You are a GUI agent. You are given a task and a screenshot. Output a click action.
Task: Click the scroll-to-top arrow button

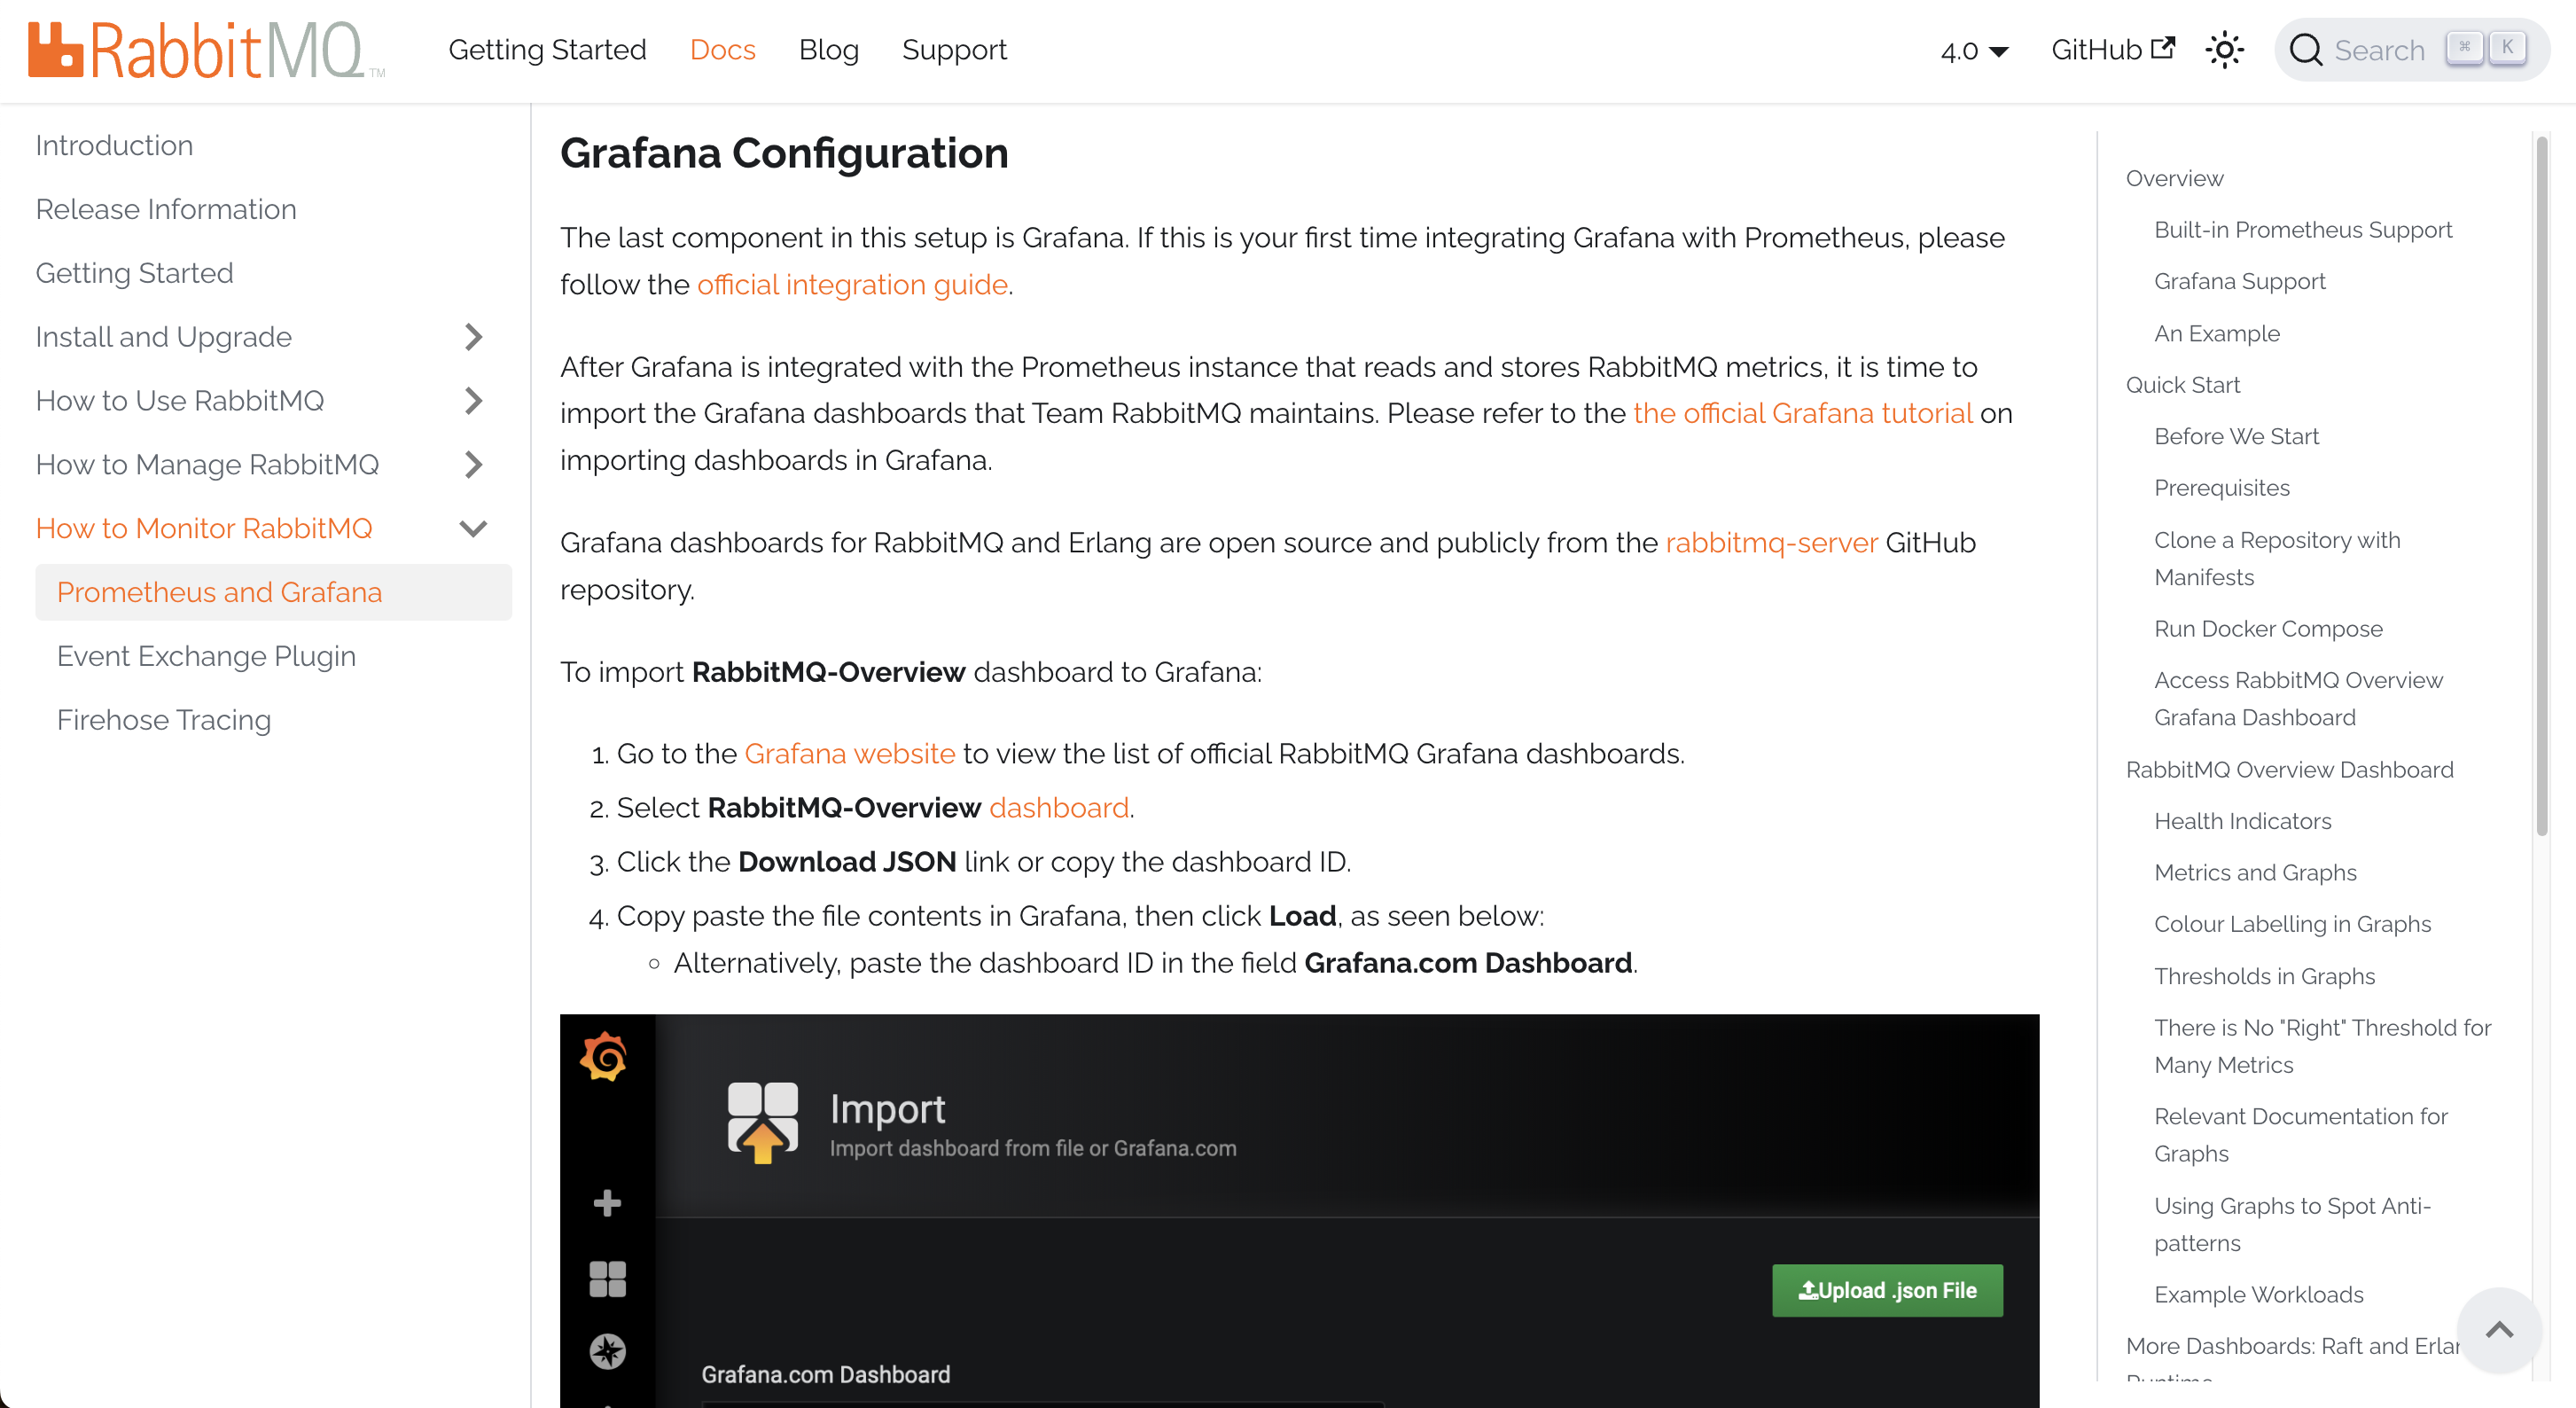coord(2499,1330)
